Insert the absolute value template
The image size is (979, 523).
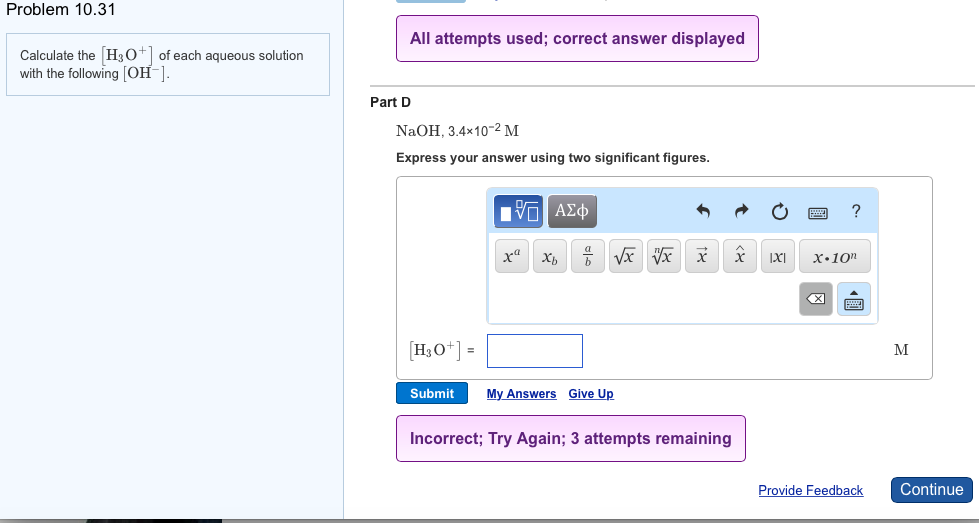pos(778,256)
